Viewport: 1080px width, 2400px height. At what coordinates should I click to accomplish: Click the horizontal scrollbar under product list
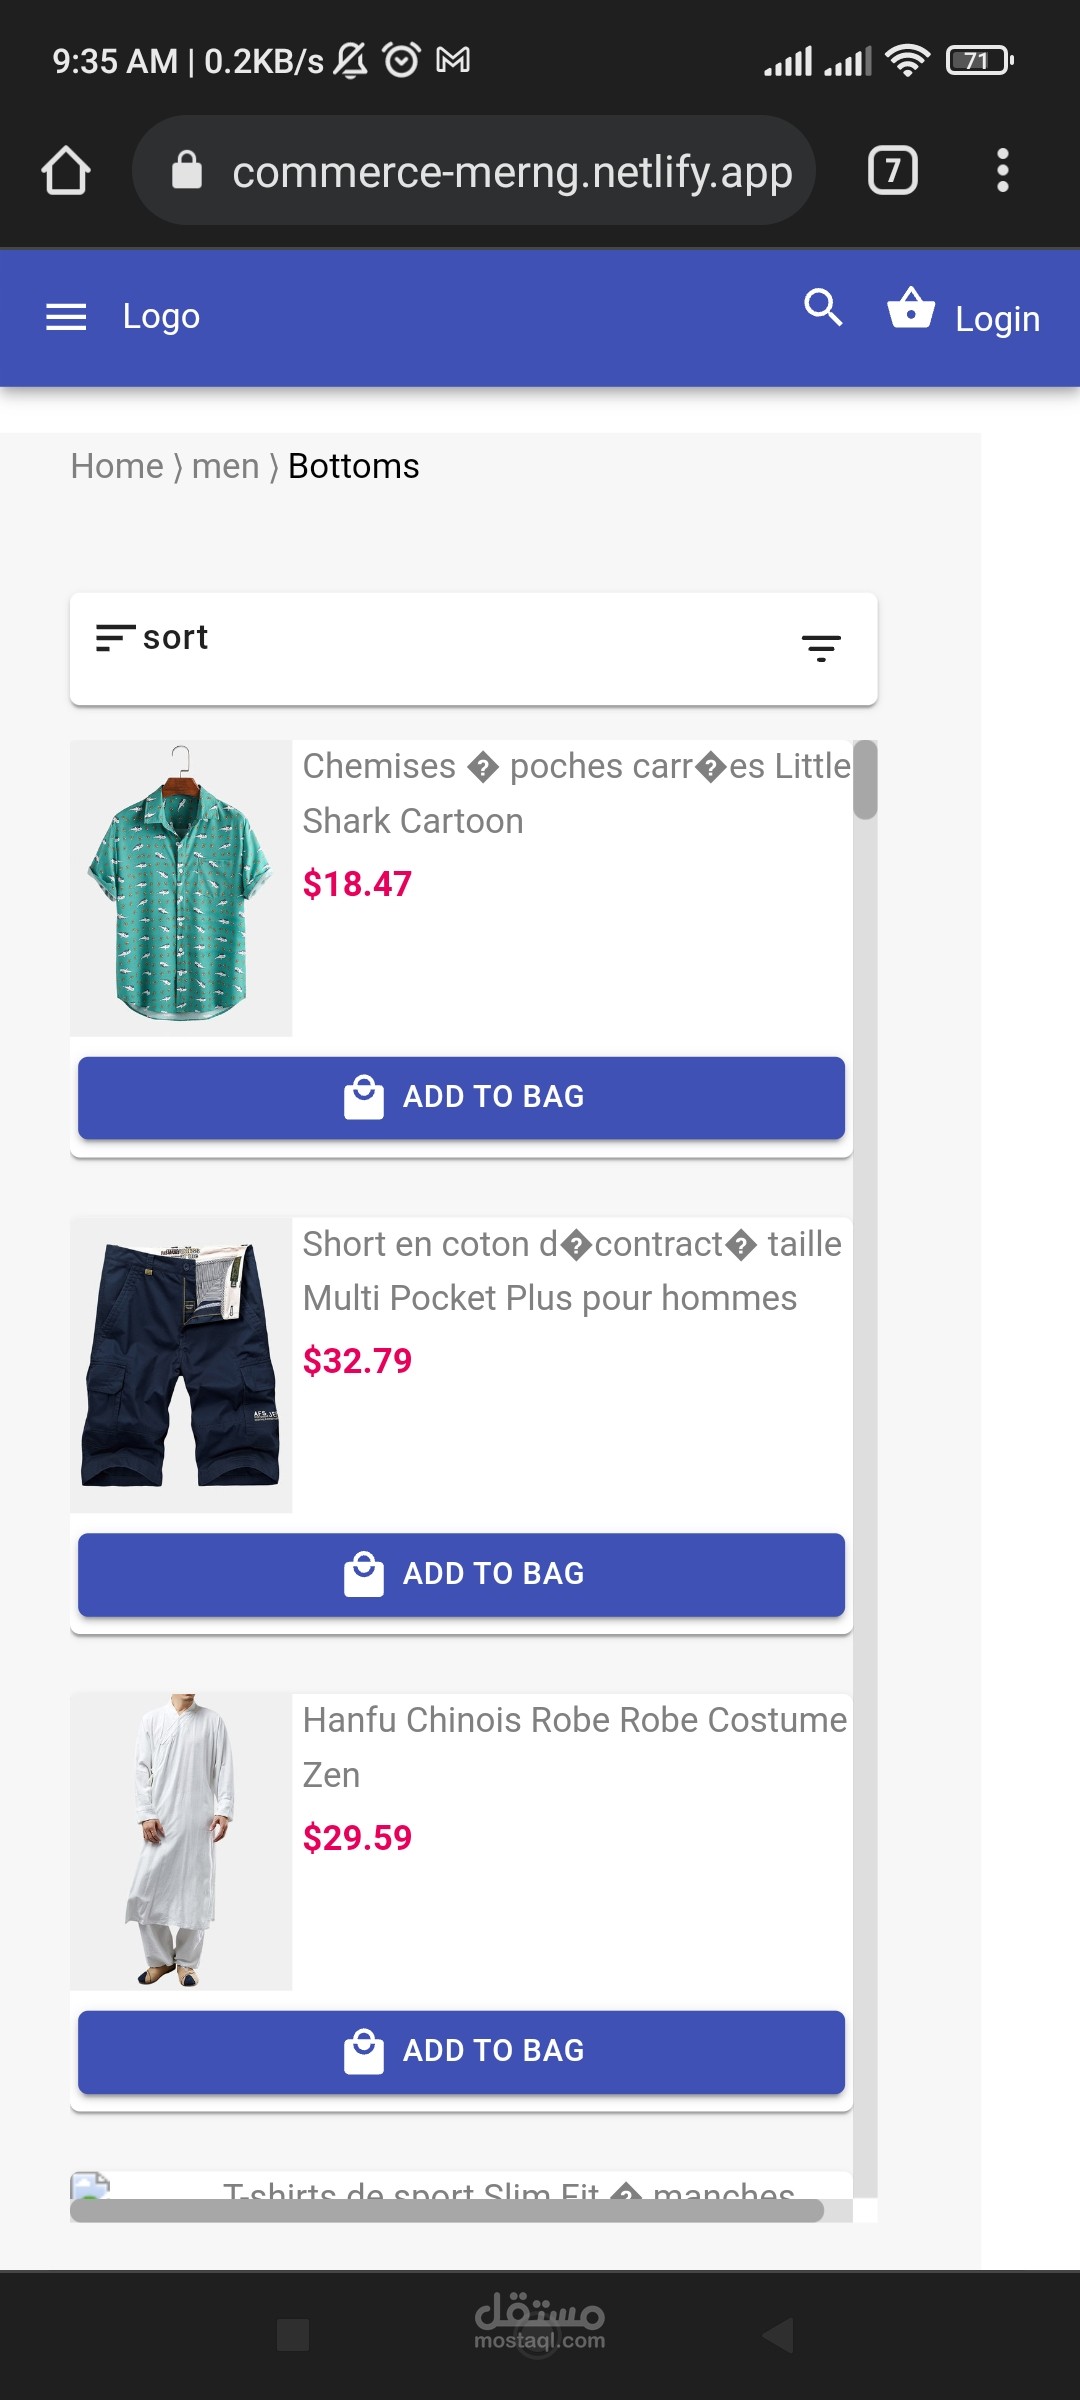click(x=447, y=2210)
